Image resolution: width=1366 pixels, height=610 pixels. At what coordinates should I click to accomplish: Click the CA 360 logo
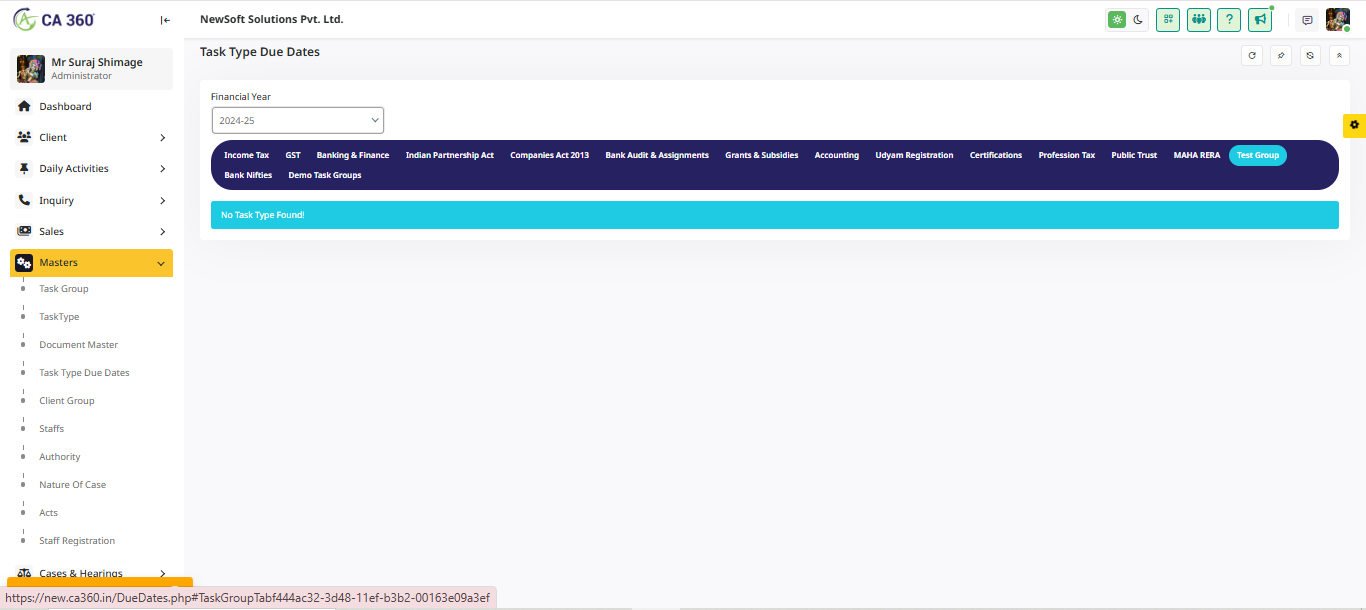[54, 19]
